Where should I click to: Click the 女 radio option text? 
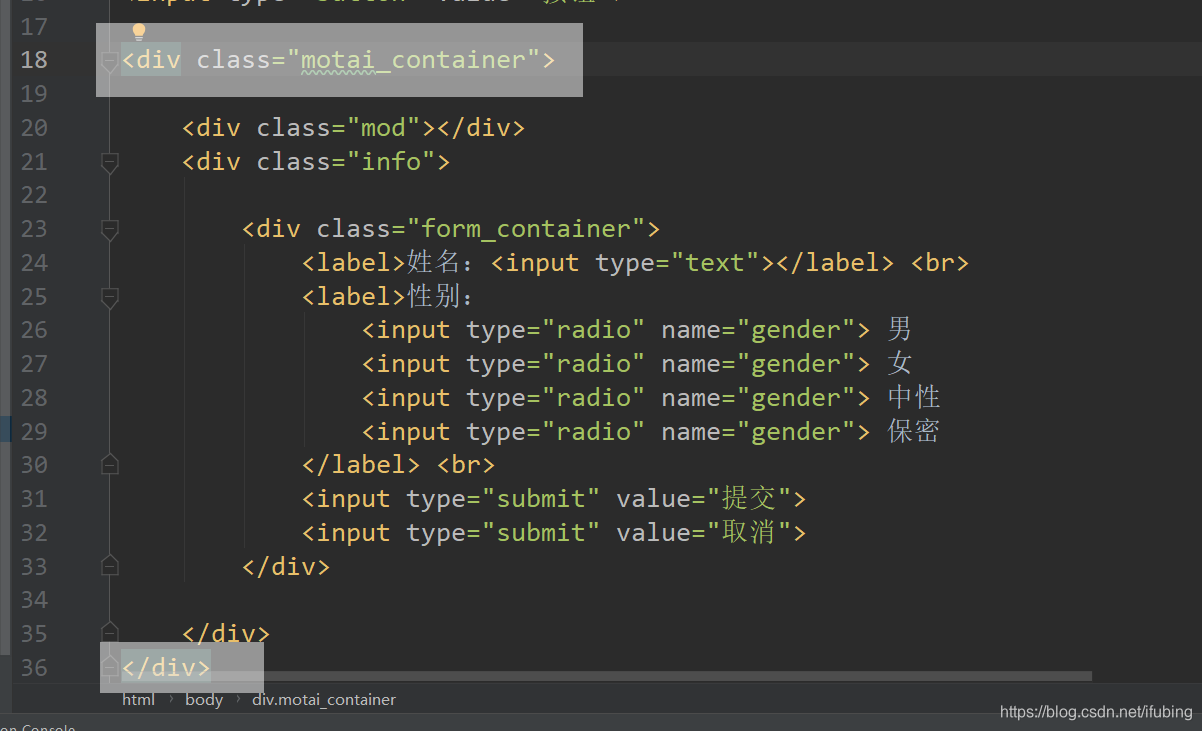[x=899, y=364]
